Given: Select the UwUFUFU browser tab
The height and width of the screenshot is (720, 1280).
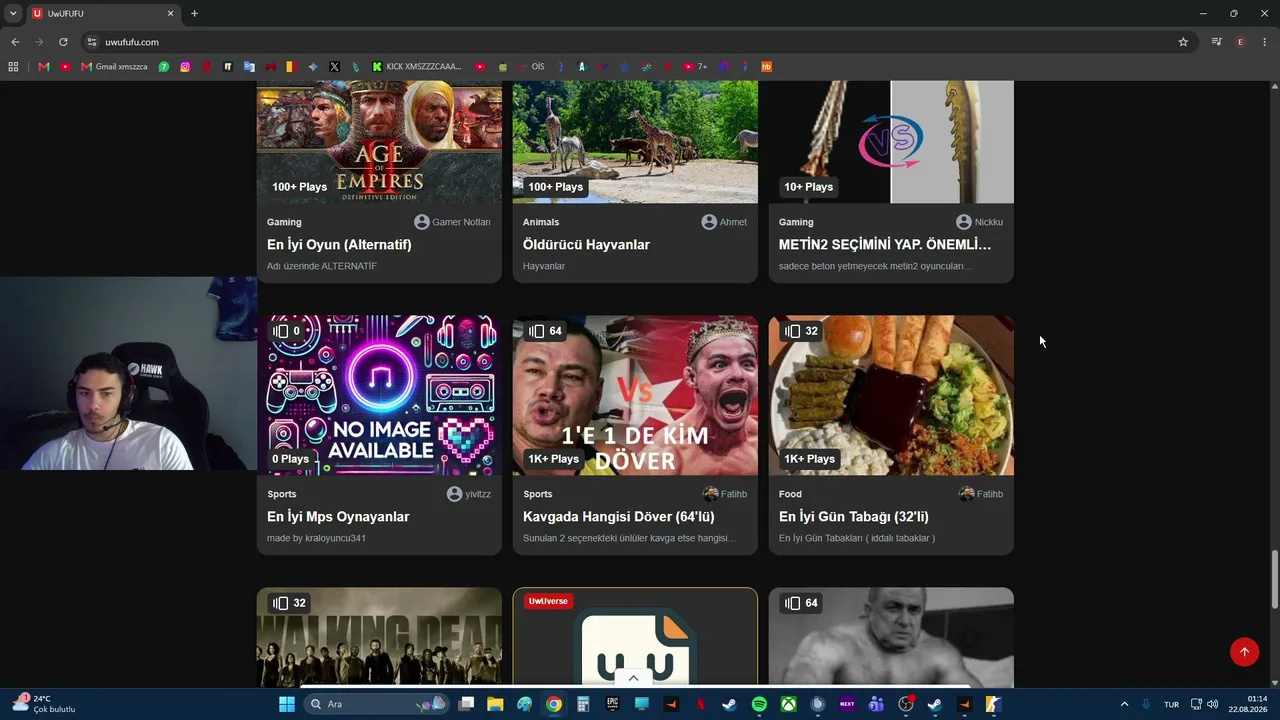Looking at the screenshot, I should click(103, 14).
